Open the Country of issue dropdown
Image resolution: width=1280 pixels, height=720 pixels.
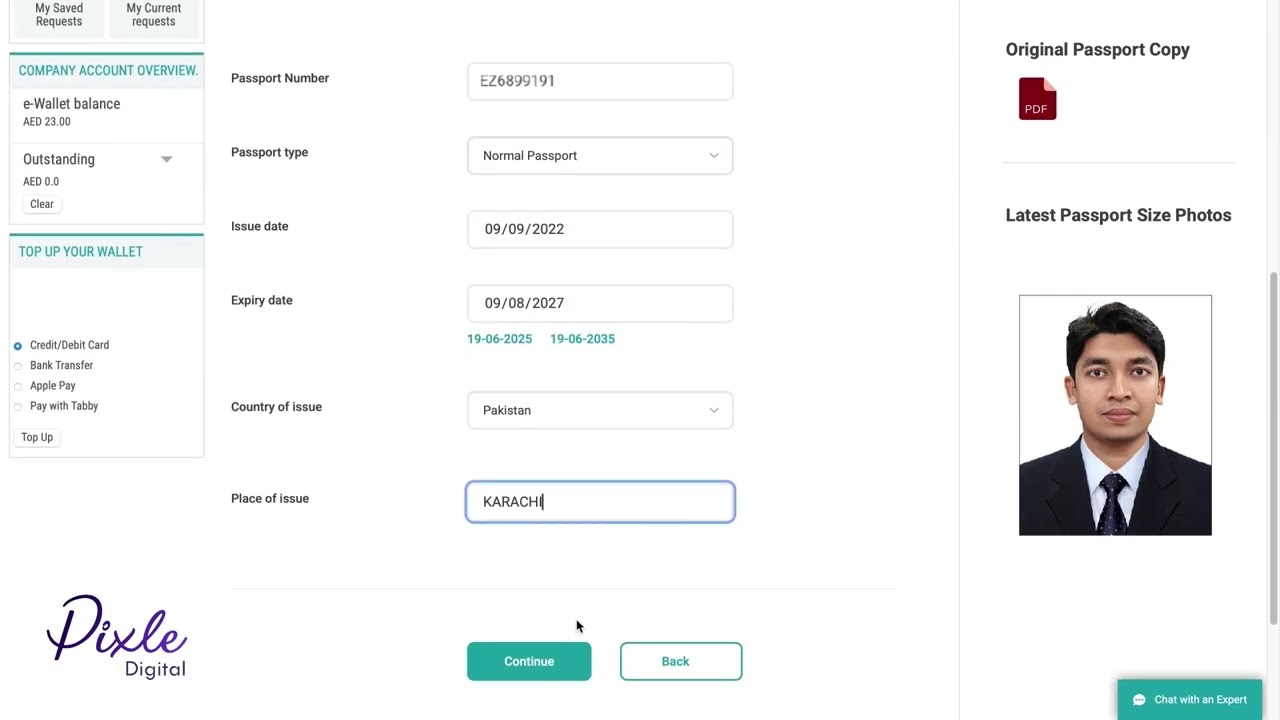(x=600, y=410)
